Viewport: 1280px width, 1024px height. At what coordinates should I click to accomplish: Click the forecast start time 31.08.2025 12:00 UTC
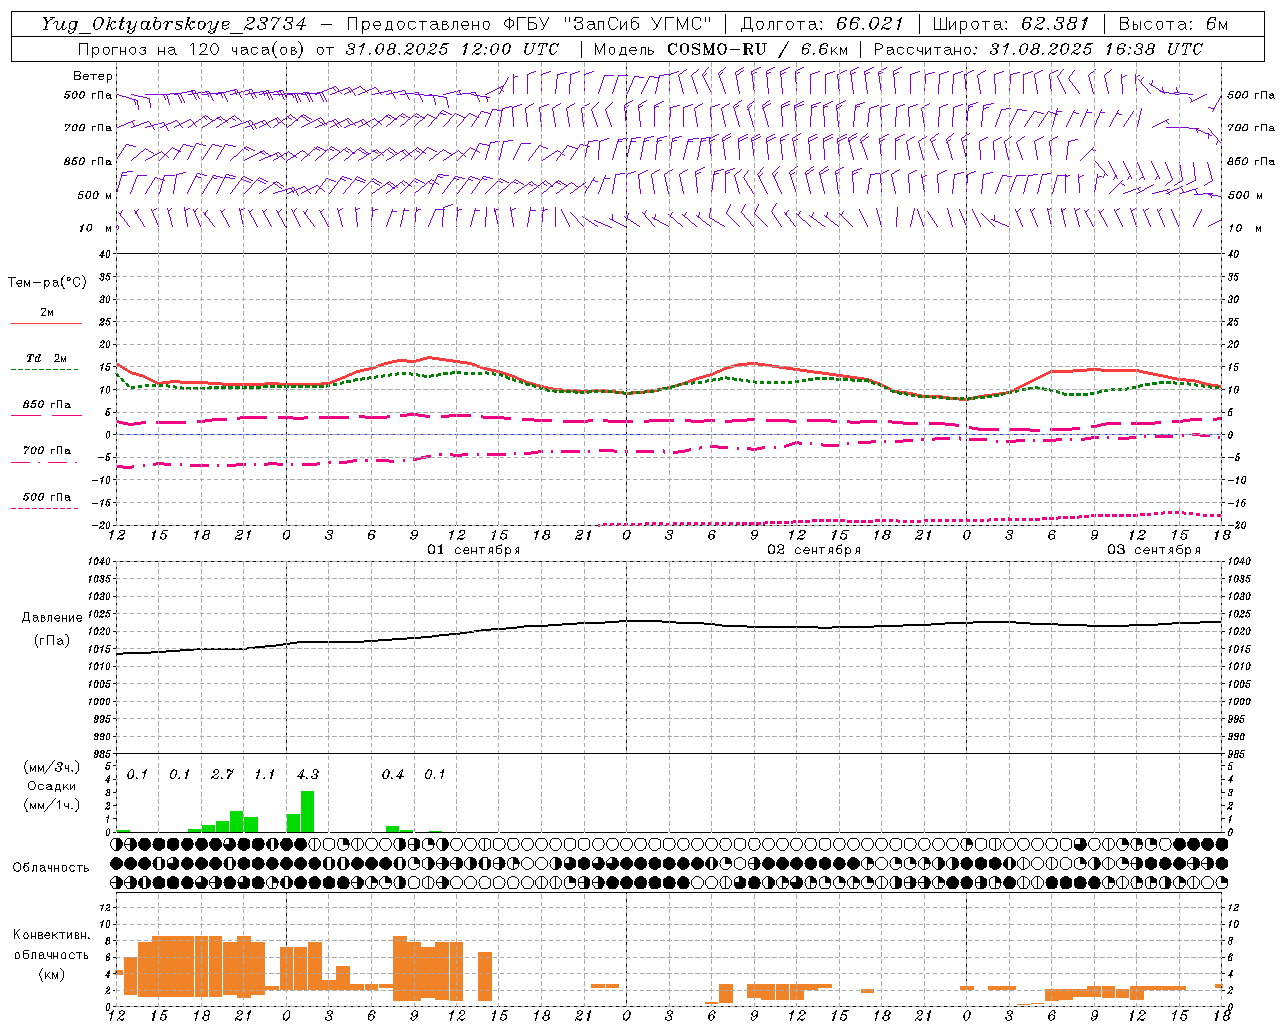pyautogui.click(x=452, y=49)
